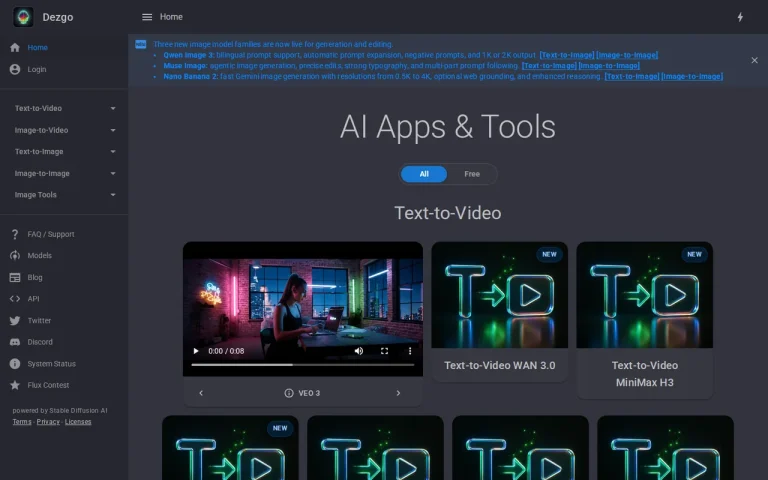This screenshot has height=480, width=768.
Task: Open video fullscreen mode
Action: coord(384,351)
